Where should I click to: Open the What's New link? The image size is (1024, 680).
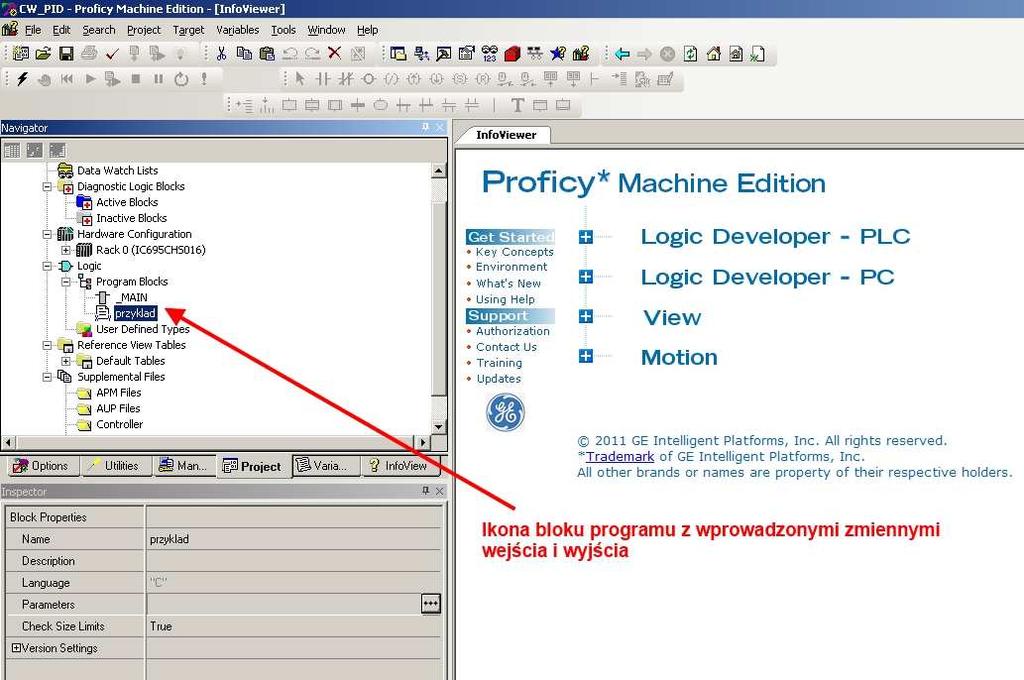point(508,283)
